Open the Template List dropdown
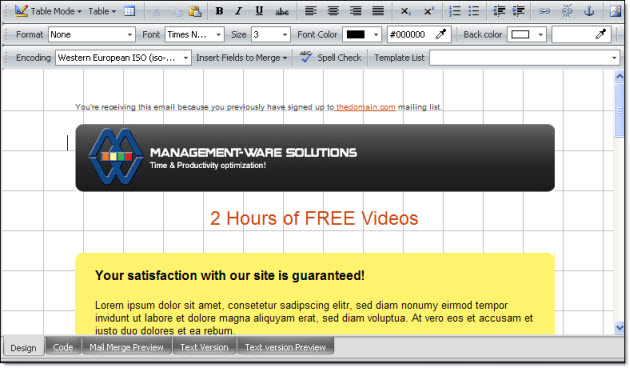 point(524,58)
